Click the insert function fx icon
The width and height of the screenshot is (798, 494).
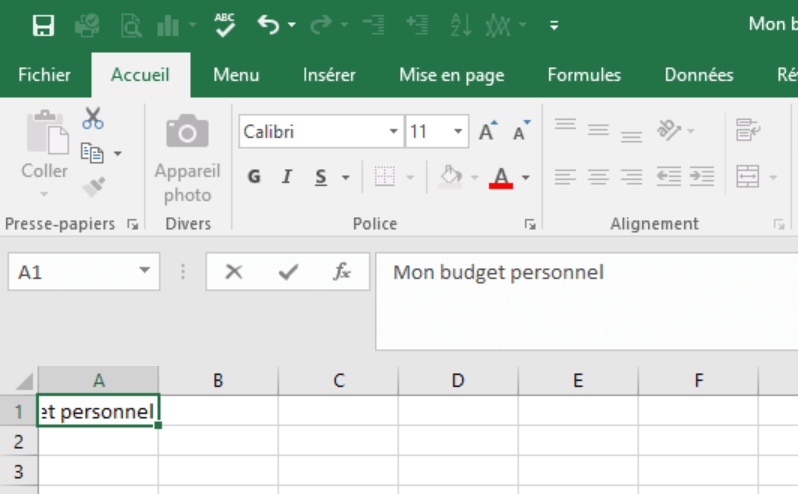tap(342, 272)
